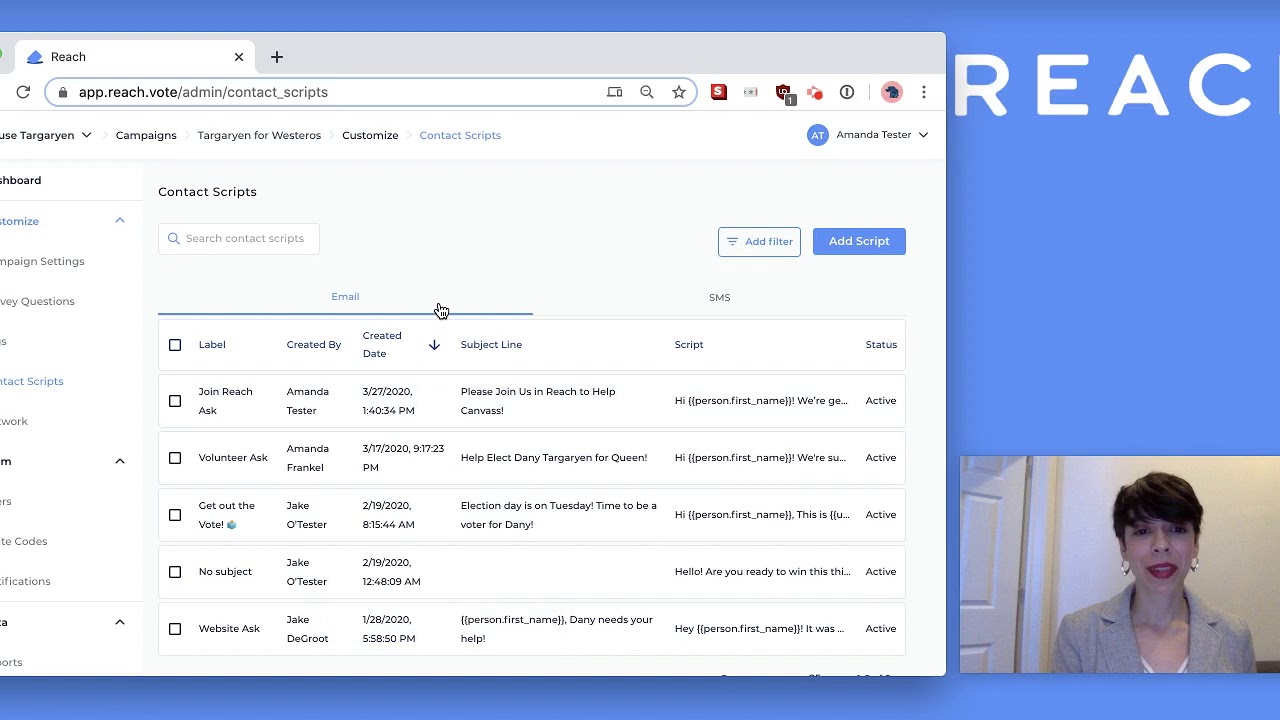The height and width of the screenshot is (720, 1280).
Task: Click 'Help Elect Dany Targaryen for Queen!' subject
Action: (554, 458)
